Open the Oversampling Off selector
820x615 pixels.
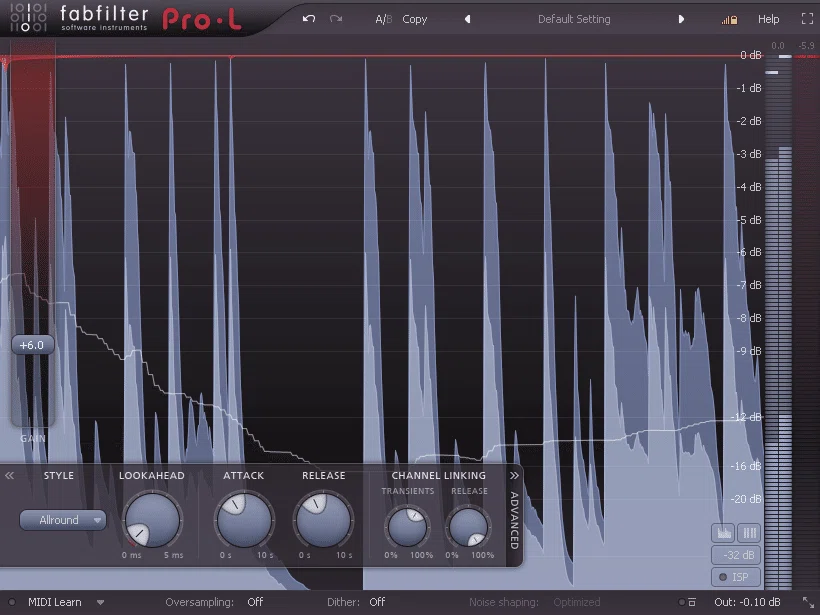tap(255, 602)
